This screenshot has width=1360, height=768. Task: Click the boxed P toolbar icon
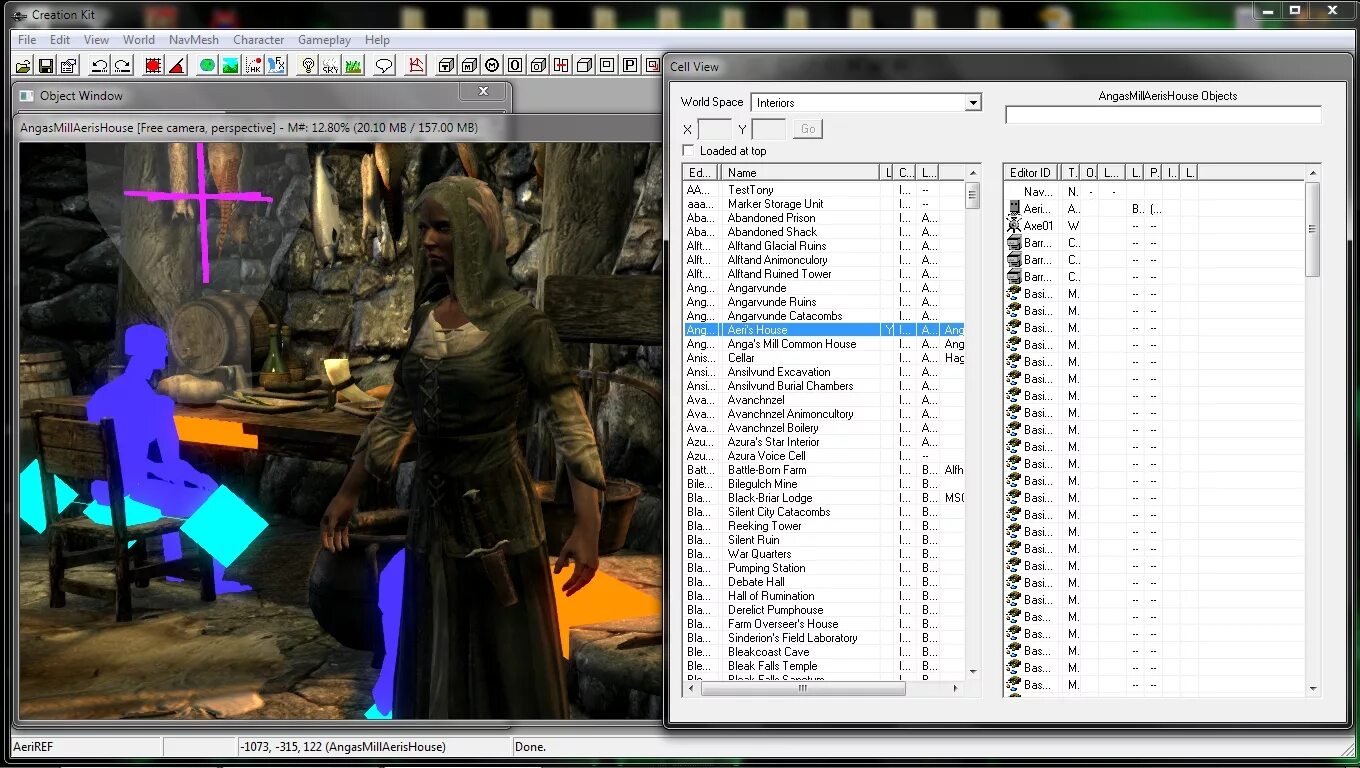(630, 66)
